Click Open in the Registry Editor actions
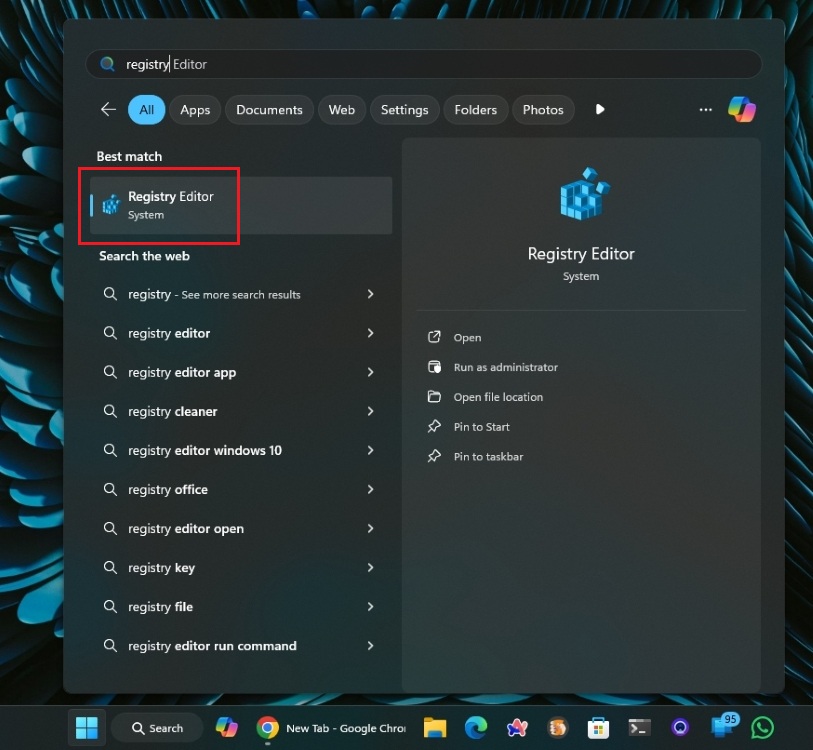The width and height of the screenshot is (813, 750). pos(467,338)
